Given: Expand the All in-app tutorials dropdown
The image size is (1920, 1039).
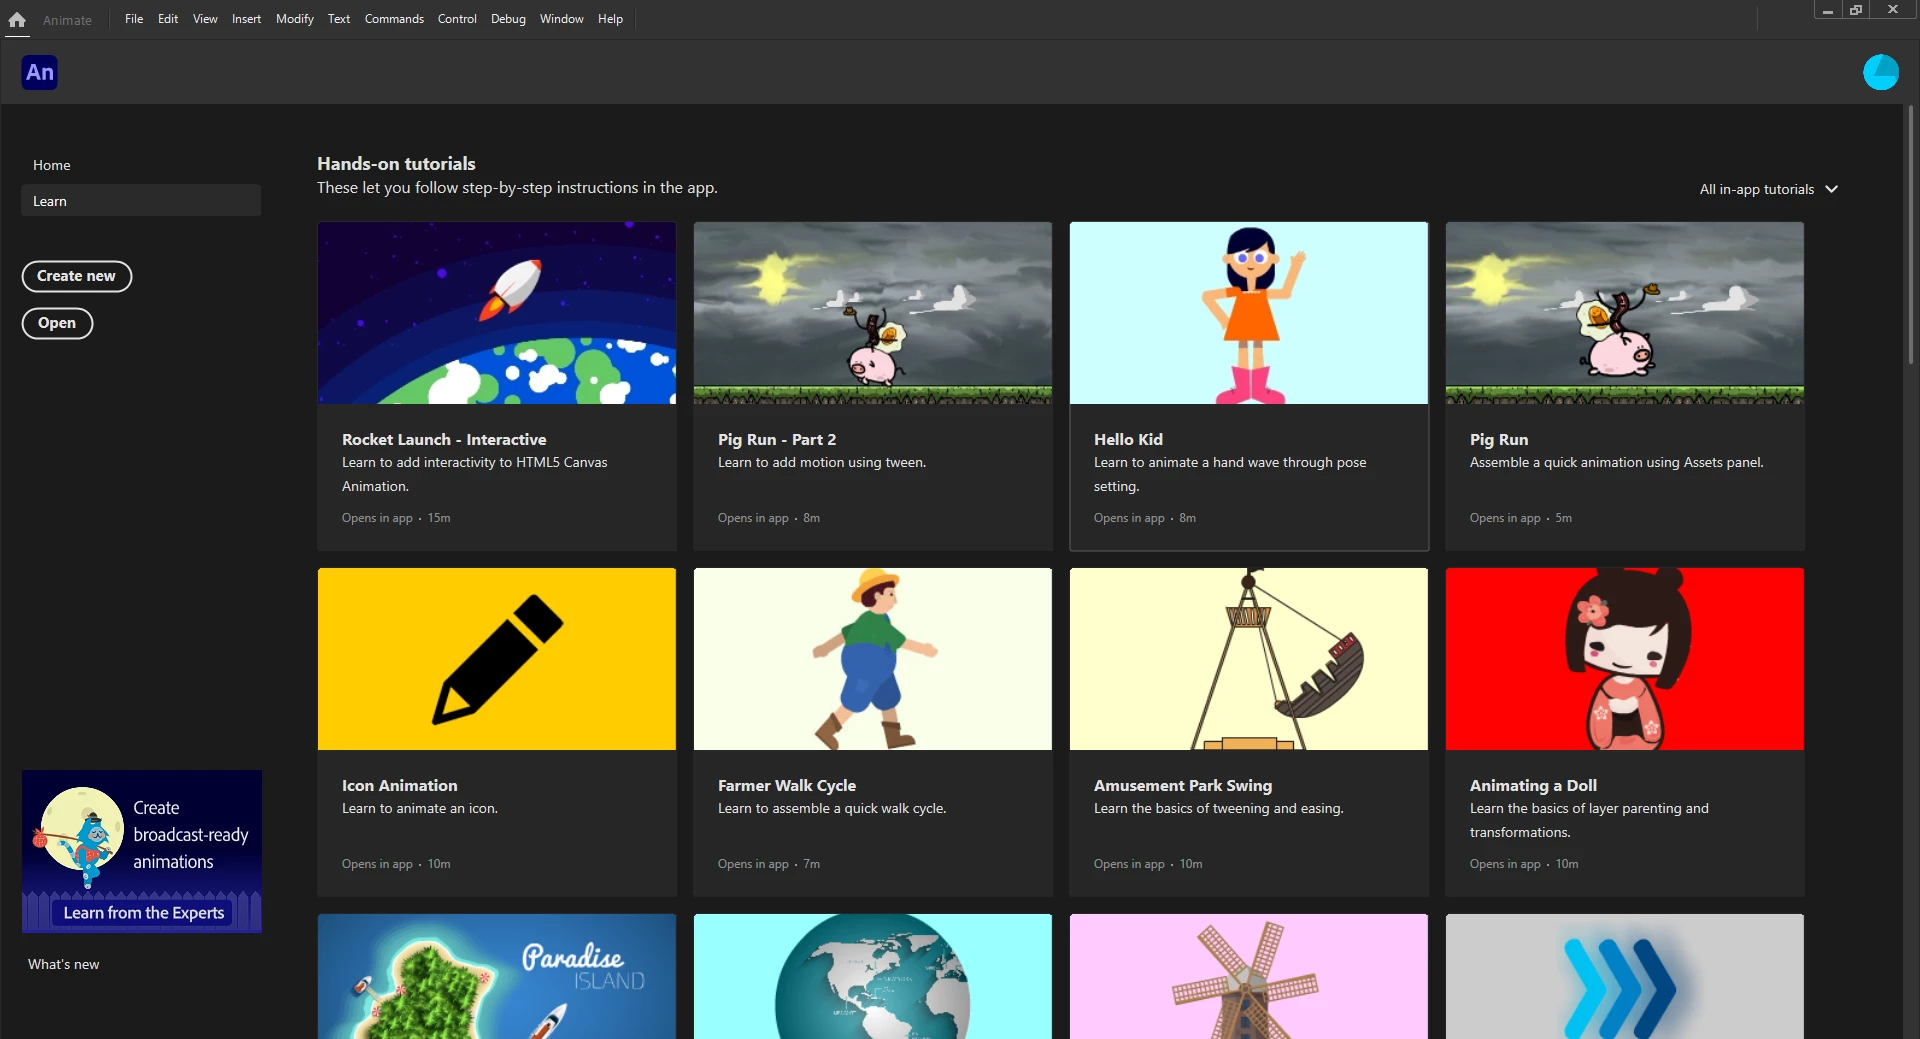Looking at the screenshot, I should pyautogui.click(x=1768, y=189).
